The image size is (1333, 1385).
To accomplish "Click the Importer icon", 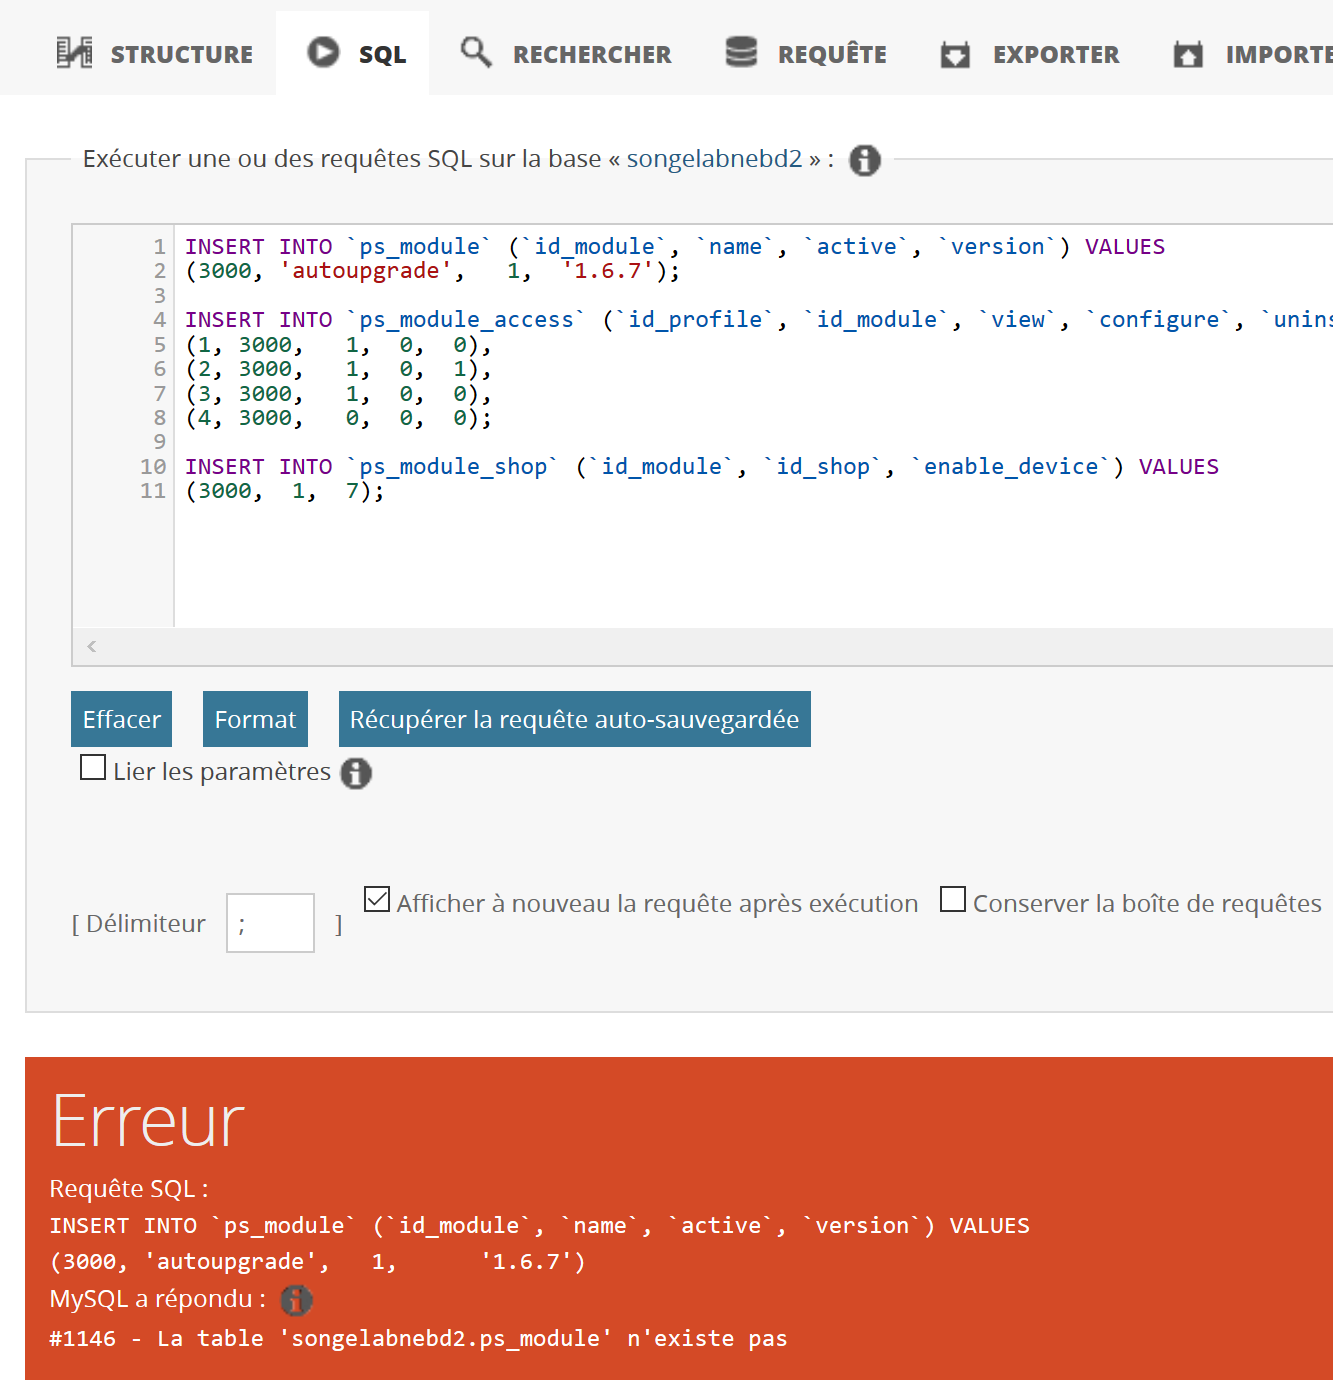I will (x=1188, y=54).
